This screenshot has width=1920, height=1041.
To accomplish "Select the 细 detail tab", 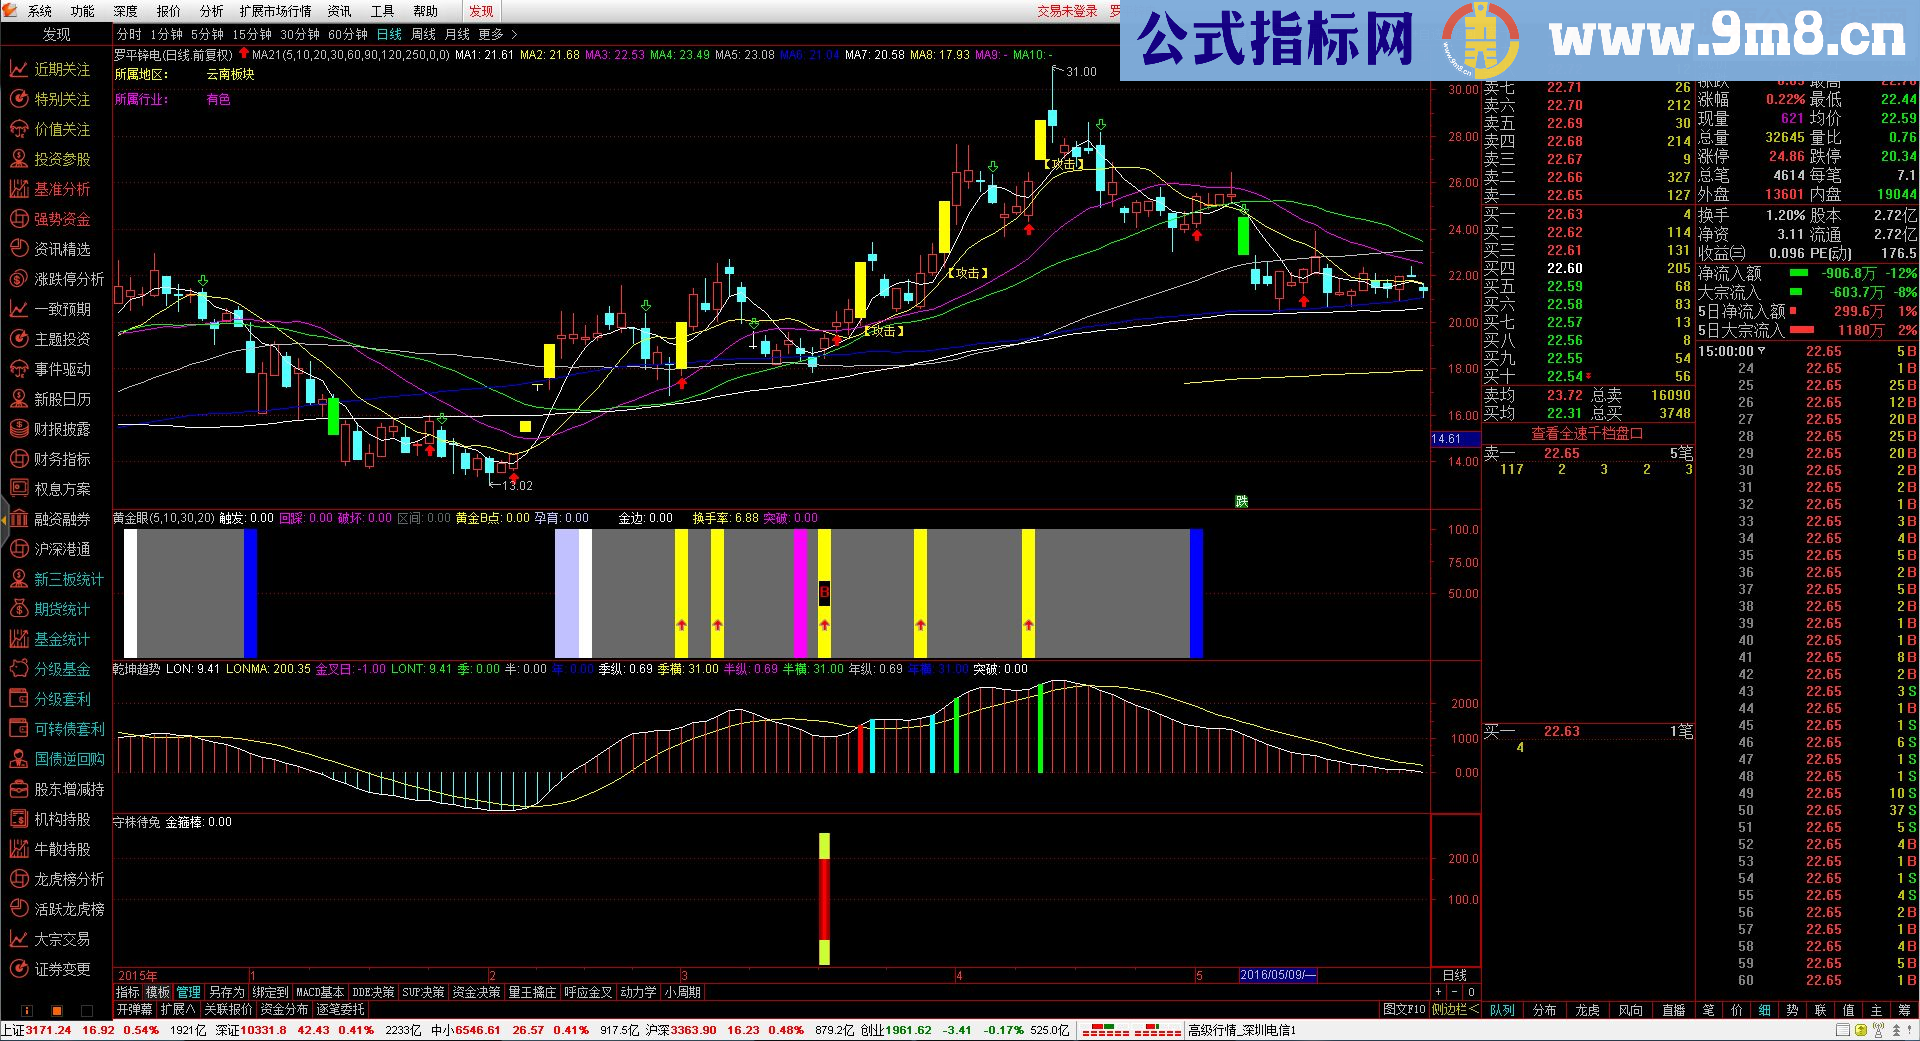I will tap(1764, 1010).
